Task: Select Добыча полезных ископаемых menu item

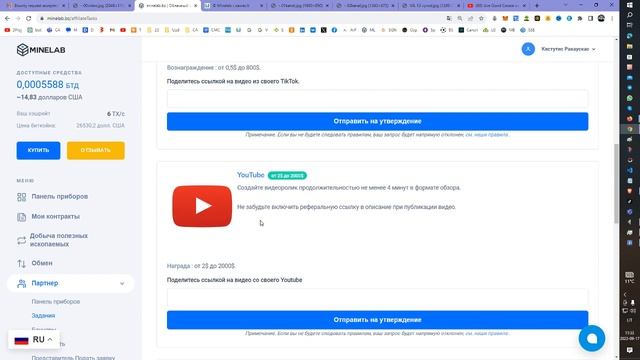Action: [x=59, y=240]
